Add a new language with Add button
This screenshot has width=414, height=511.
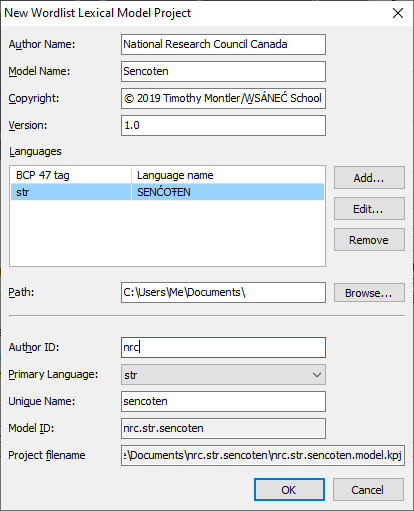point(369,178)
